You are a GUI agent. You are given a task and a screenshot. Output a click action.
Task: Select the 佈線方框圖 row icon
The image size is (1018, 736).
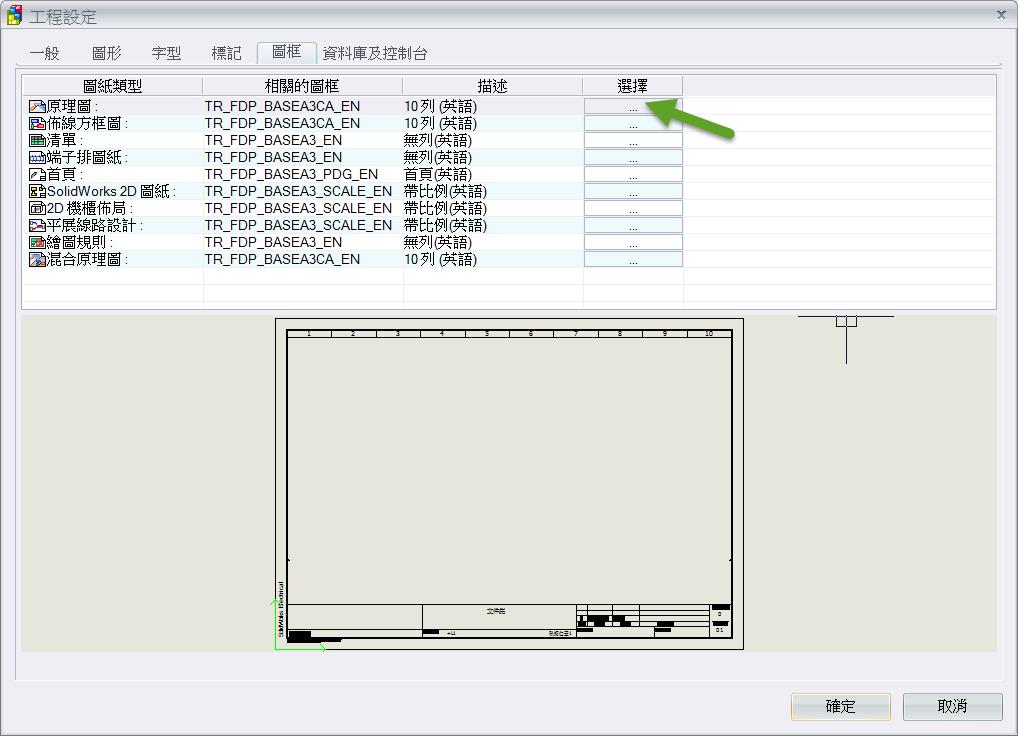pyautogui.click(x=37, y=123)
